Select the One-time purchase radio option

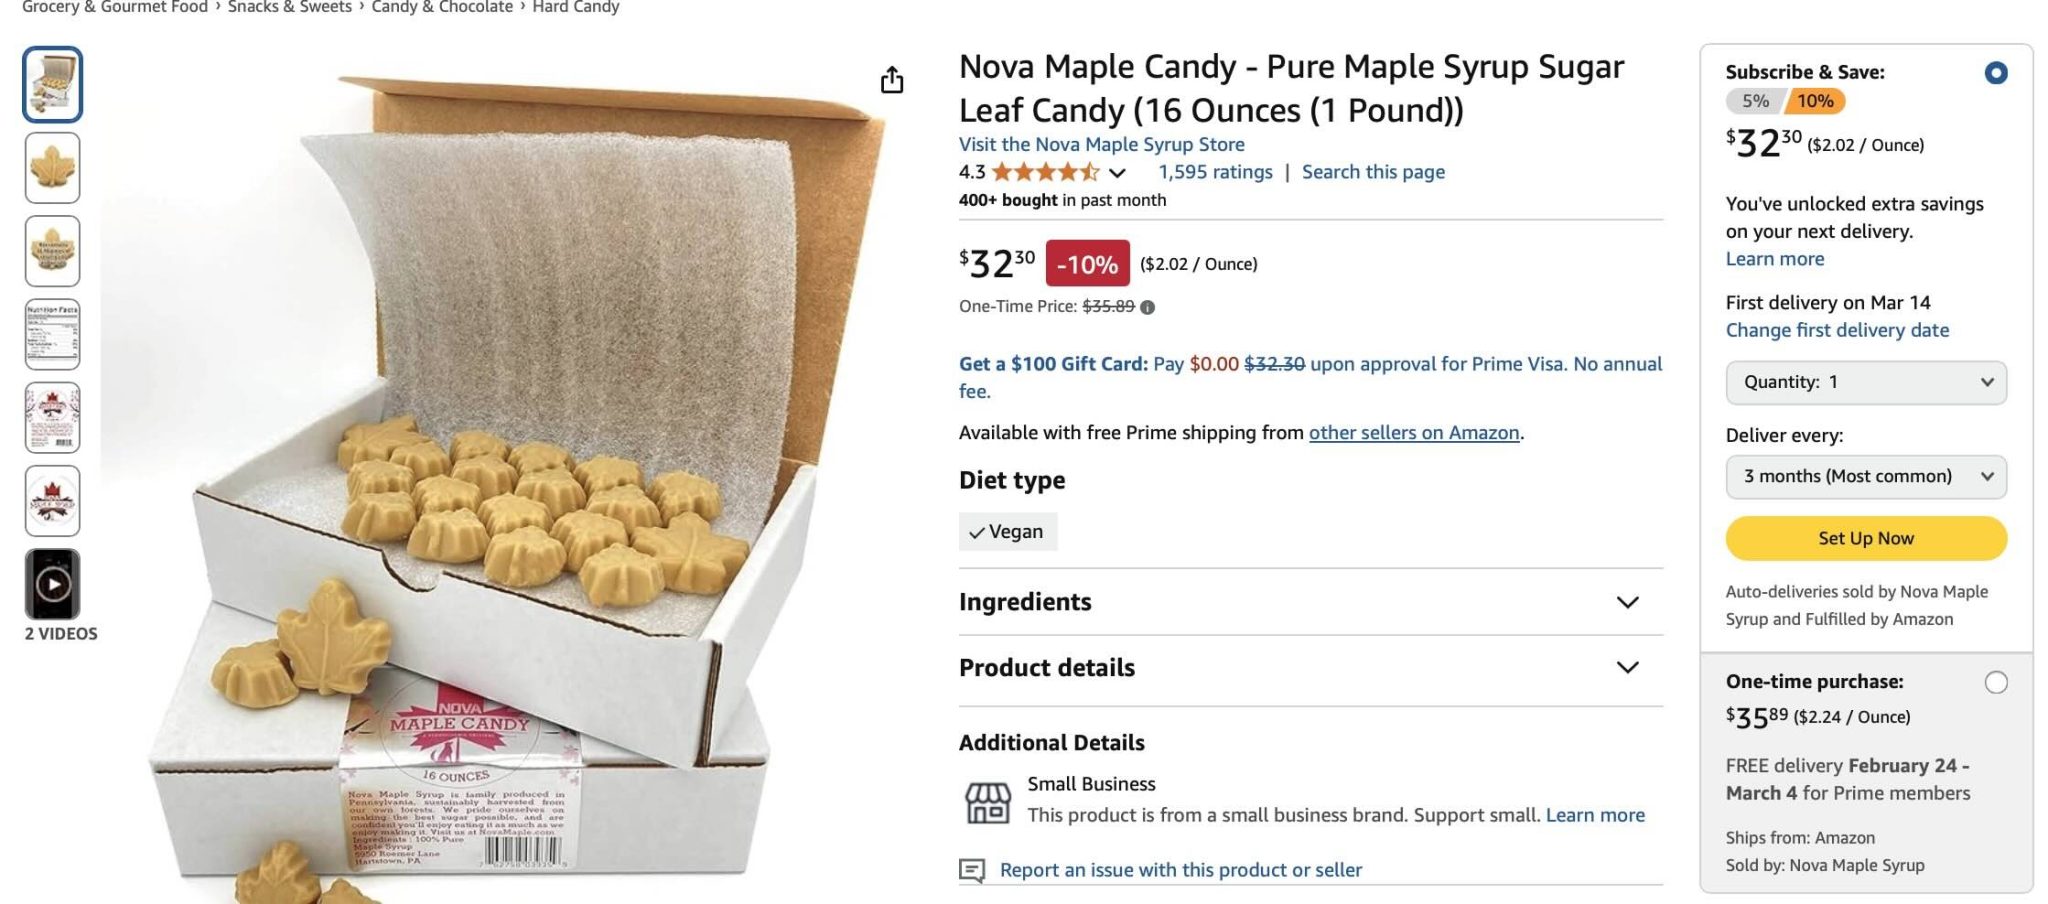point(1995,683)
